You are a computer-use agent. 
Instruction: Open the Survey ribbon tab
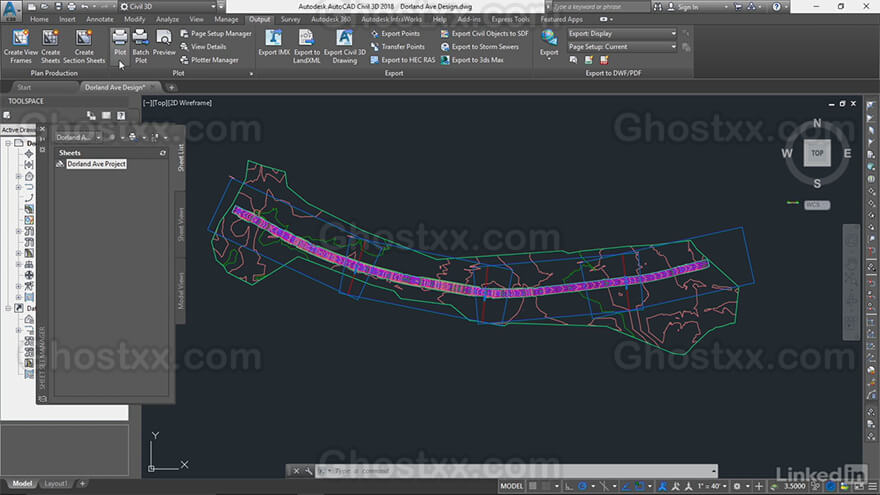[x=291, y=19]
